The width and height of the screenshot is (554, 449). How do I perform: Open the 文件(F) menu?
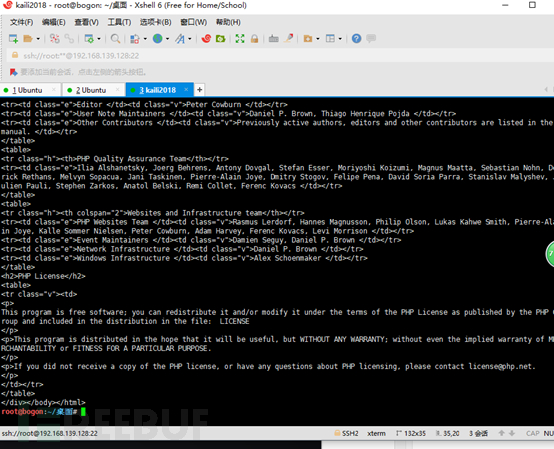pos(22,22)
